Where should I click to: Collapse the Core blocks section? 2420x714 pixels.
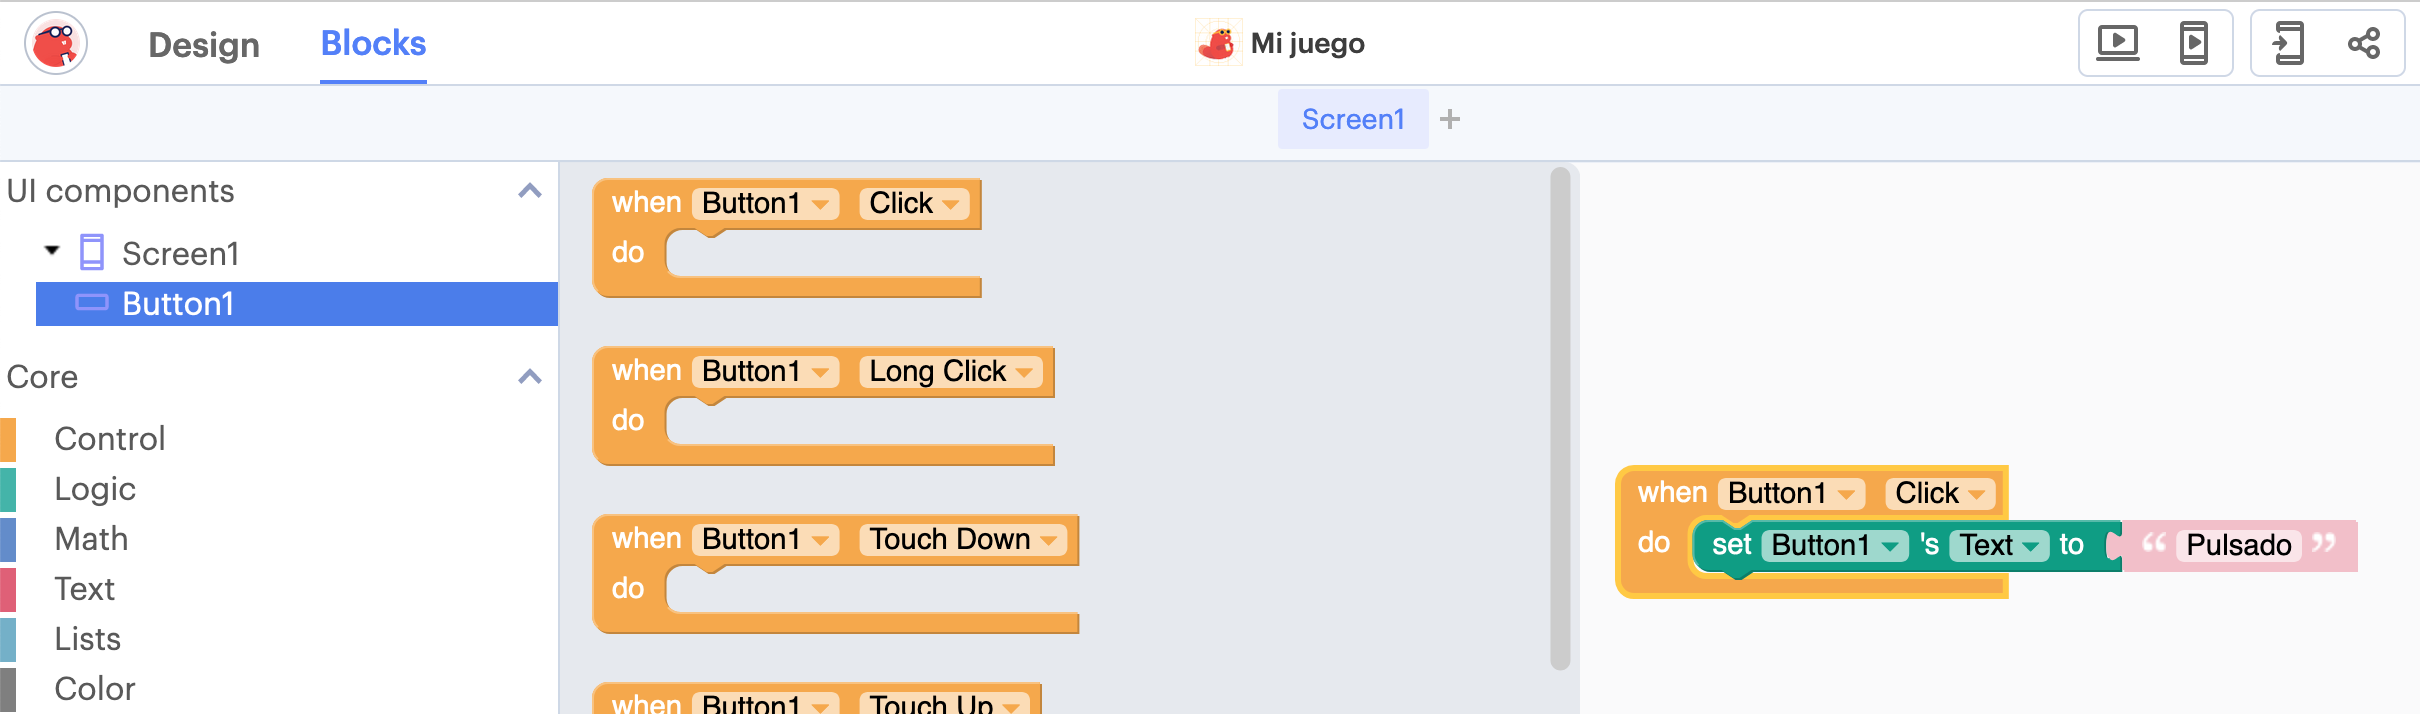pyautogui.click(x=530, y=377)
